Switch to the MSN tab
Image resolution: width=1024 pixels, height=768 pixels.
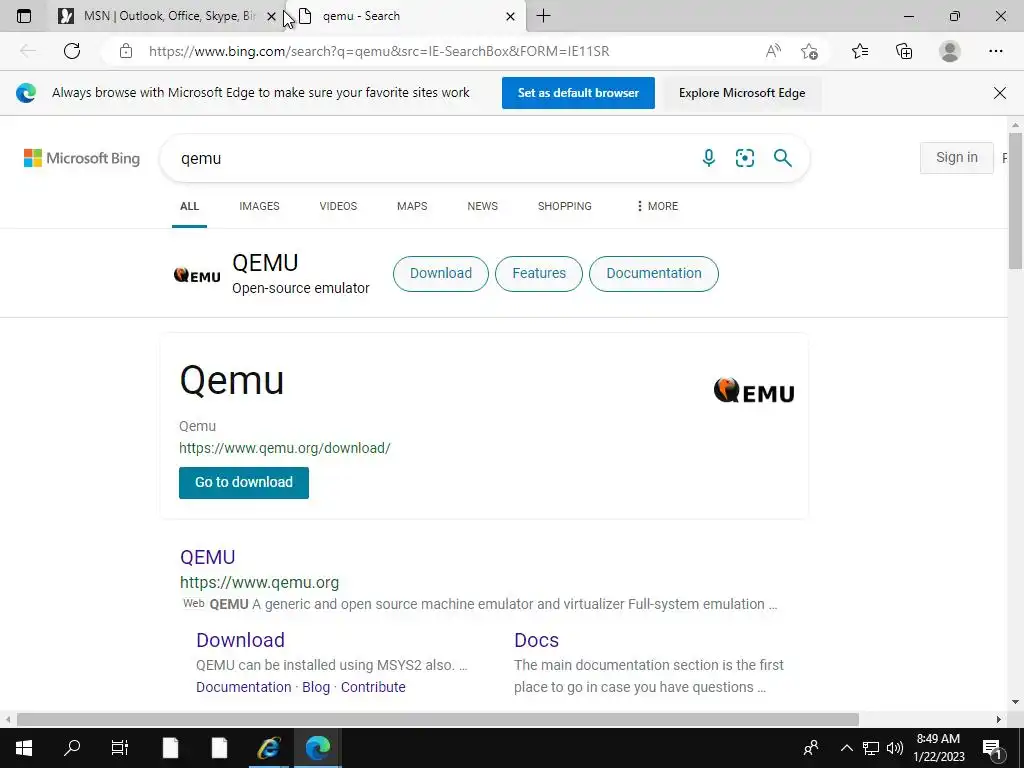169,16
